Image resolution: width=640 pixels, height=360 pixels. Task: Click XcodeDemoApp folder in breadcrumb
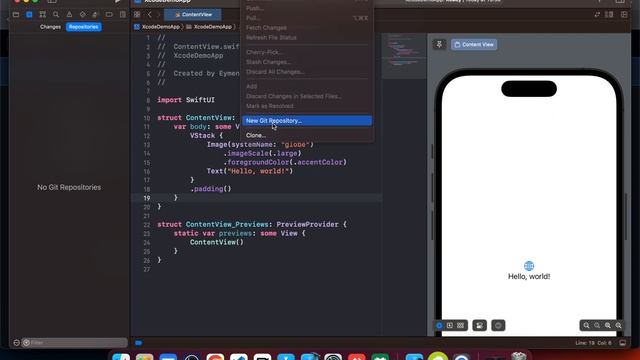[x=209, y=27]
